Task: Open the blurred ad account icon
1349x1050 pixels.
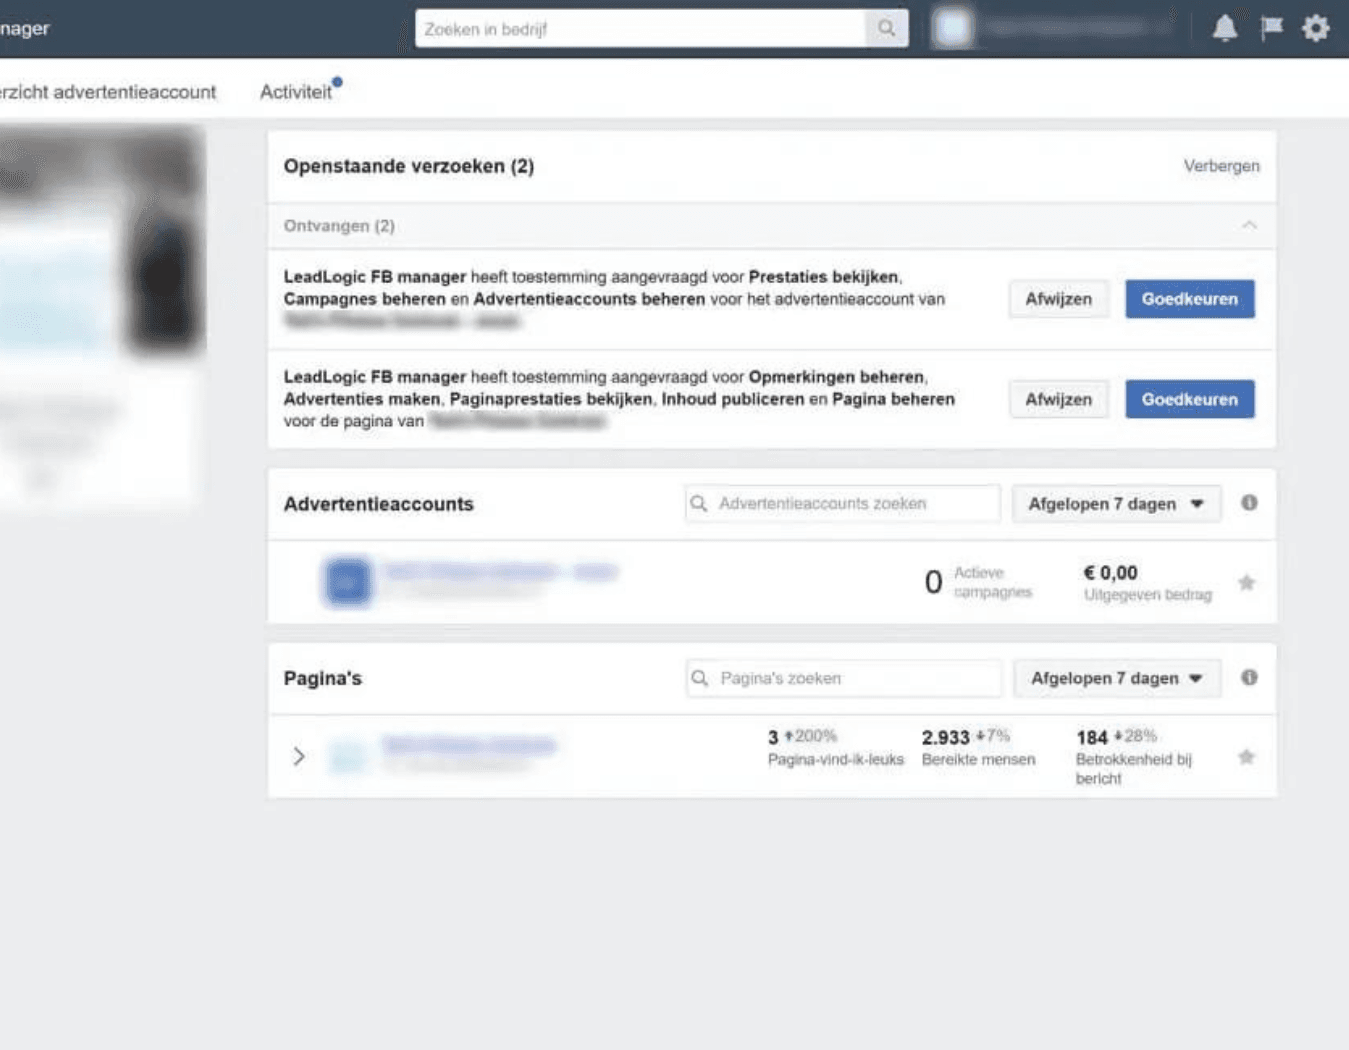Action: (347, 581)
